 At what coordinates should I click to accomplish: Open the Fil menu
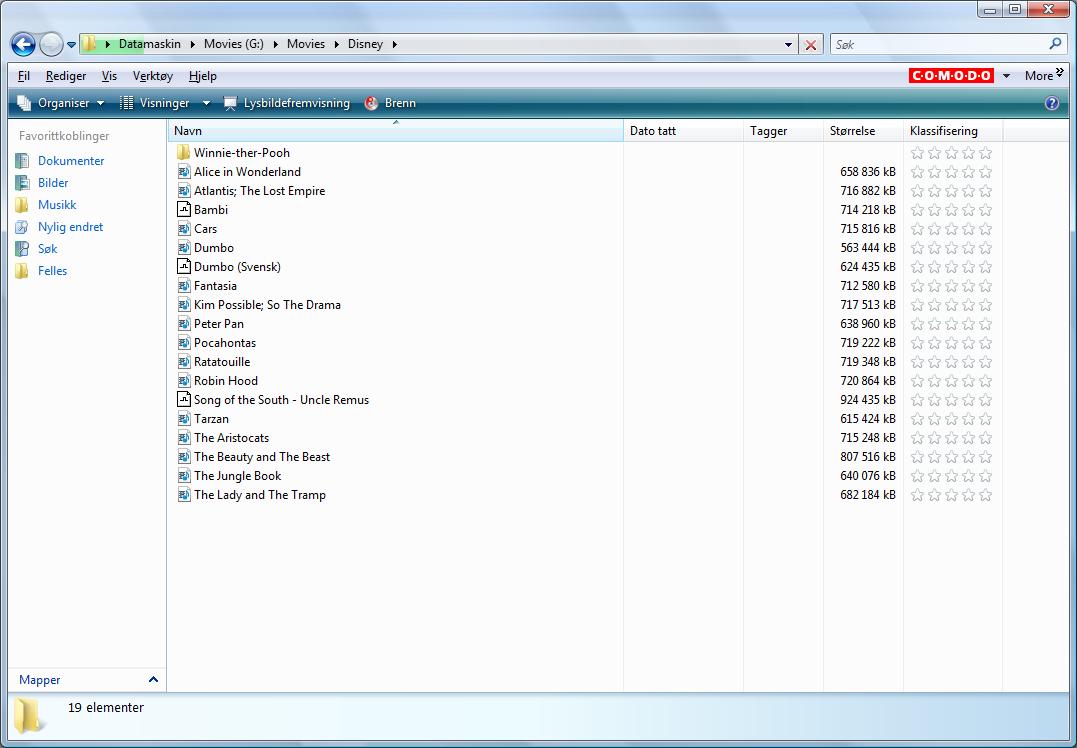24,76
